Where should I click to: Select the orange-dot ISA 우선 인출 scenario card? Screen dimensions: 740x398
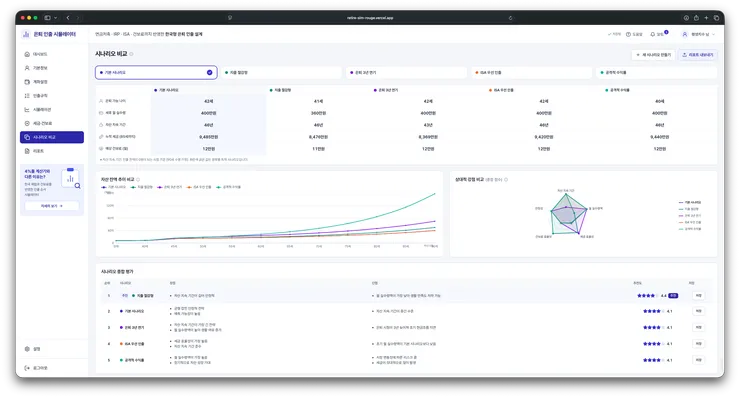coord(531,72)
